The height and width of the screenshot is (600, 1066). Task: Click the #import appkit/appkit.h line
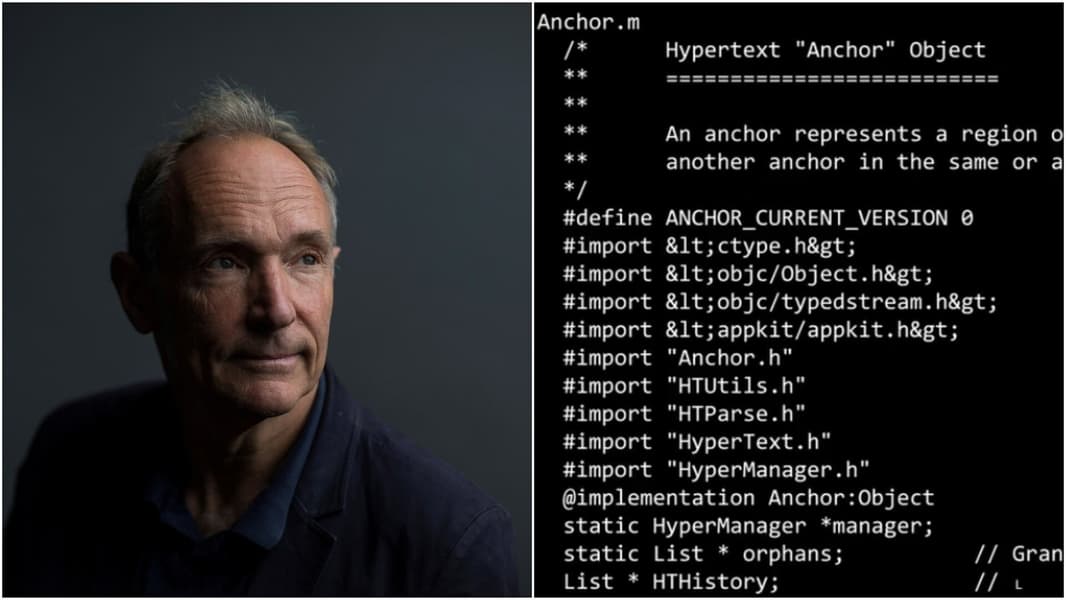click(761, 330)
